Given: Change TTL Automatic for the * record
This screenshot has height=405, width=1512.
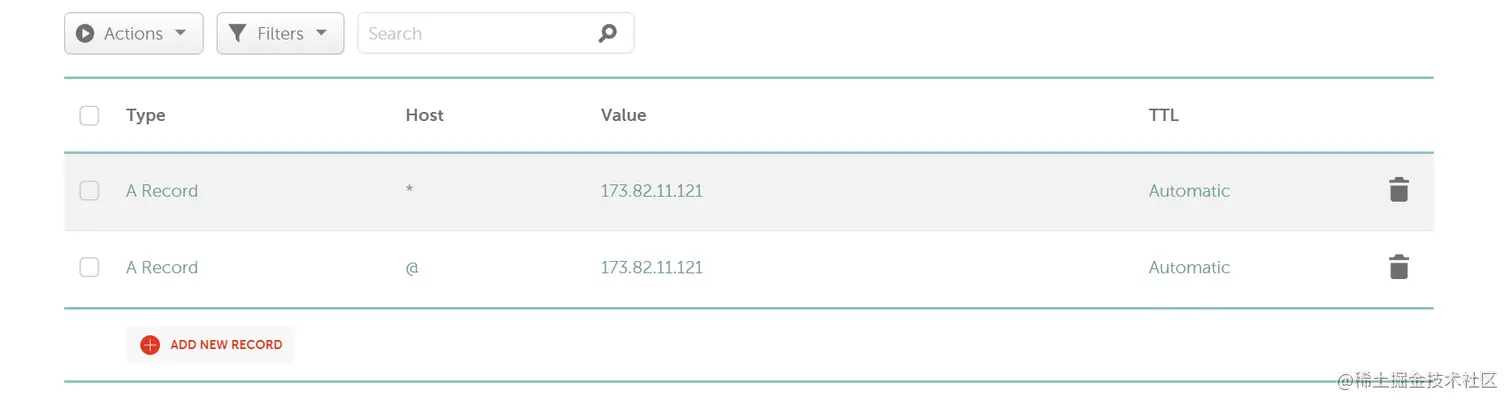Looking at the screenshot, I should (x=1189, y=190).
